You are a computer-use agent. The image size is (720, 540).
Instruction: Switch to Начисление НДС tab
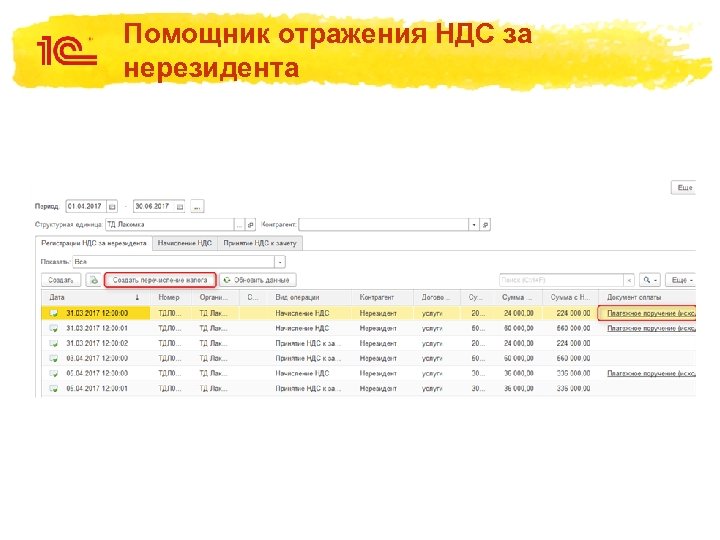click(x=185, y=243)
